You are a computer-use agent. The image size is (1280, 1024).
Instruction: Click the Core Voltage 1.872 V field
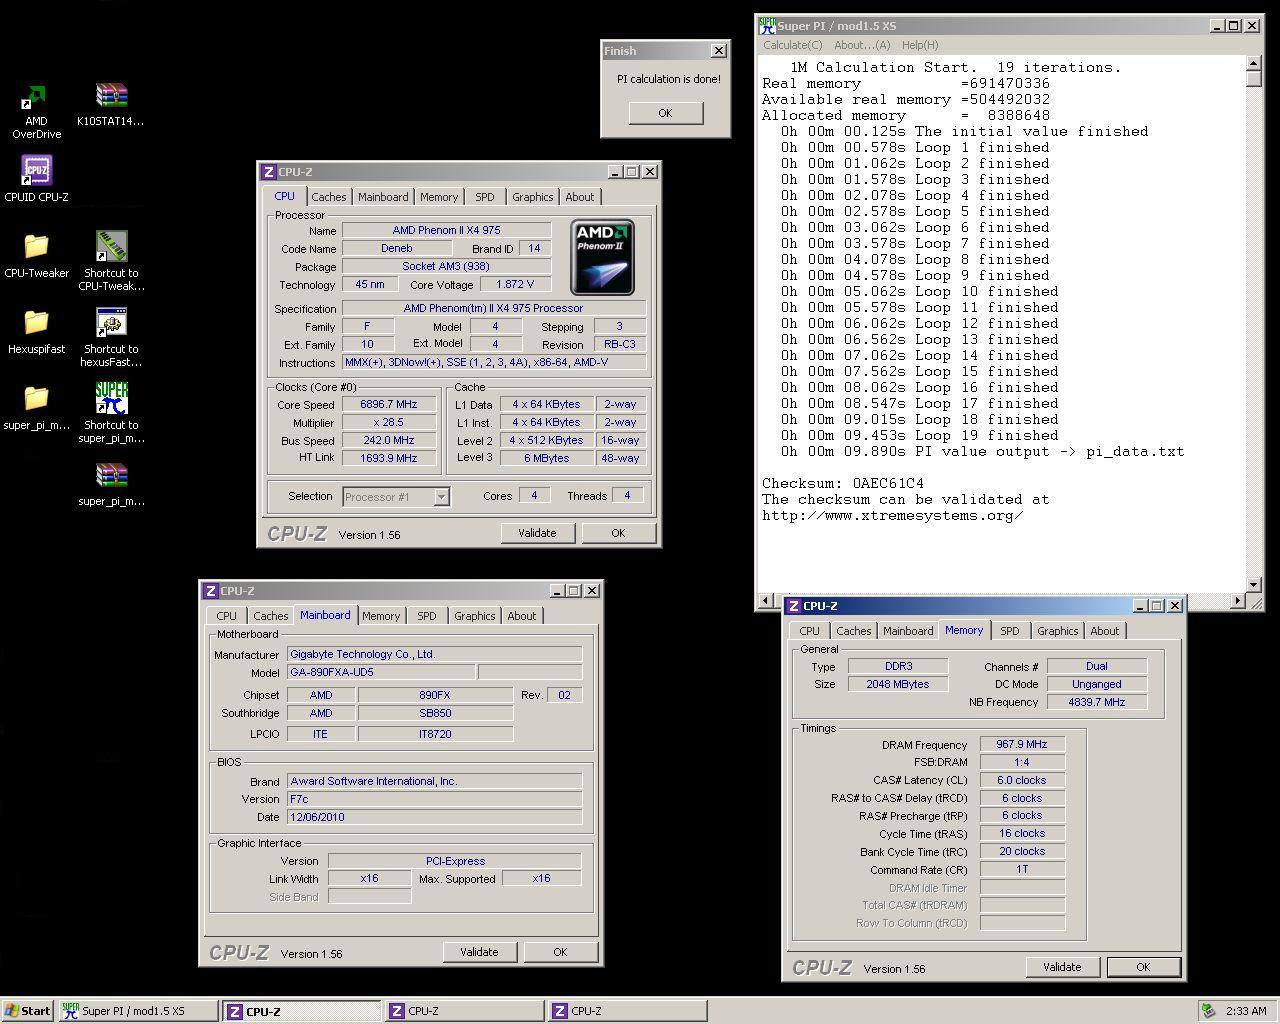tap(515, 284)
